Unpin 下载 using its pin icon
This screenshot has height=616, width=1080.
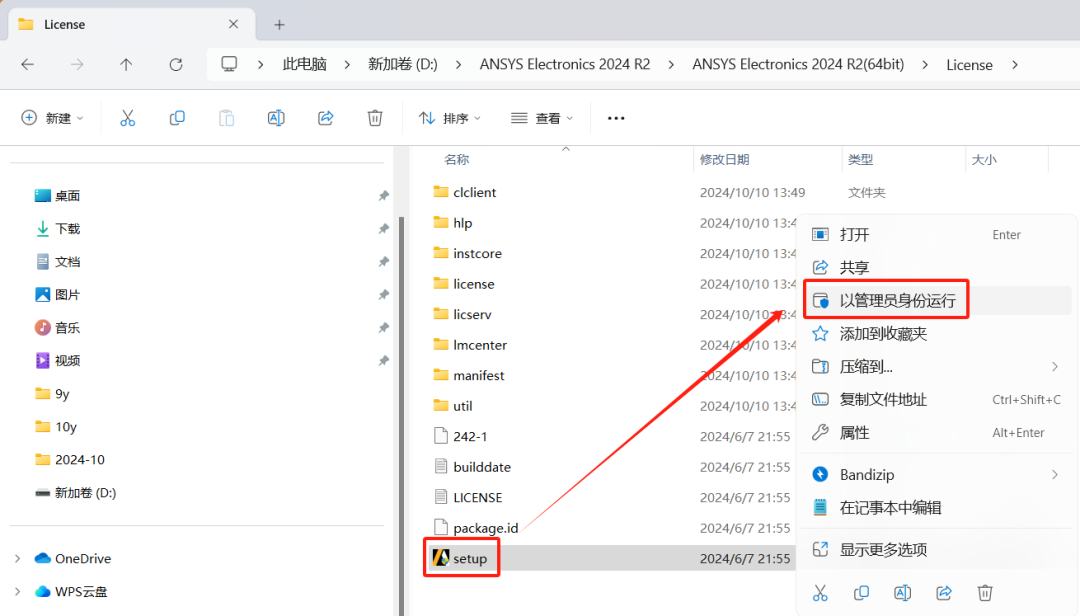[x=384, y=229]
